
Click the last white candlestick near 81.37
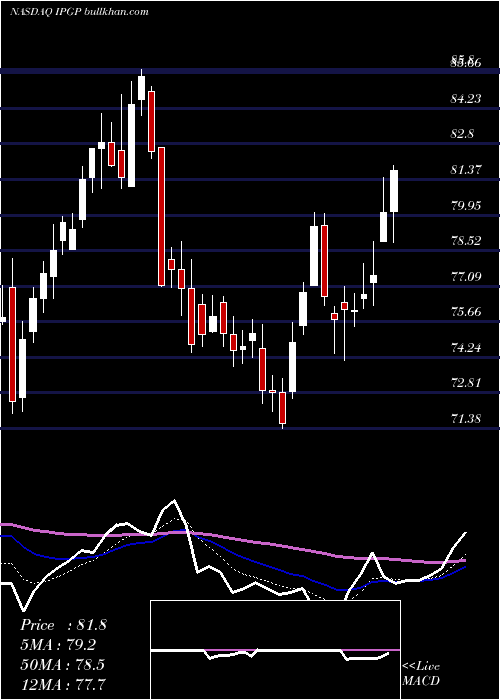pyautogui.click(x=394, y=191)
